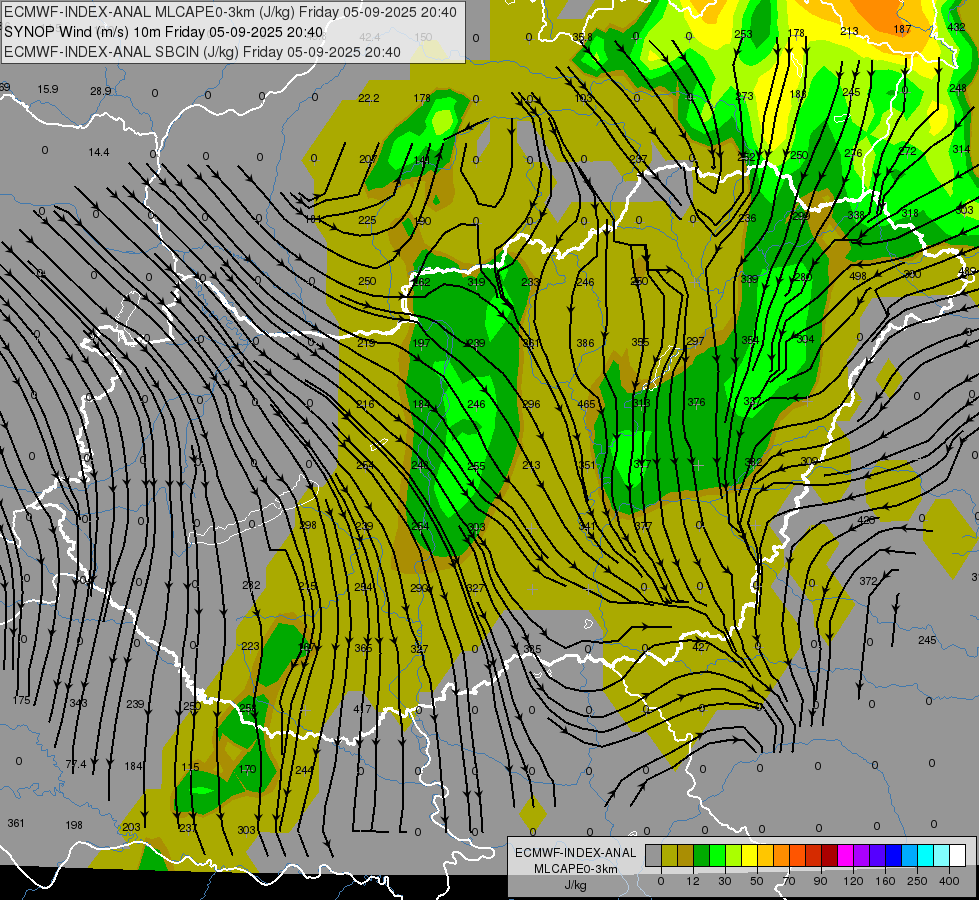Click the legend scale value '70'

click(x=789, y=881)
